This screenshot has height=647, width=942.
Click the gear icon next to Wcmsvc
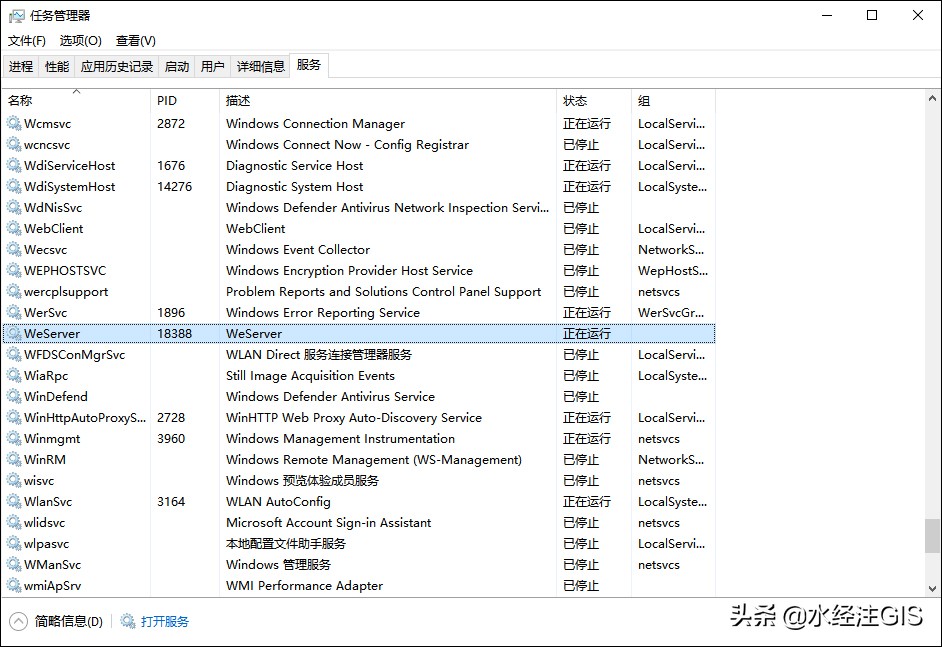point(14,124)
